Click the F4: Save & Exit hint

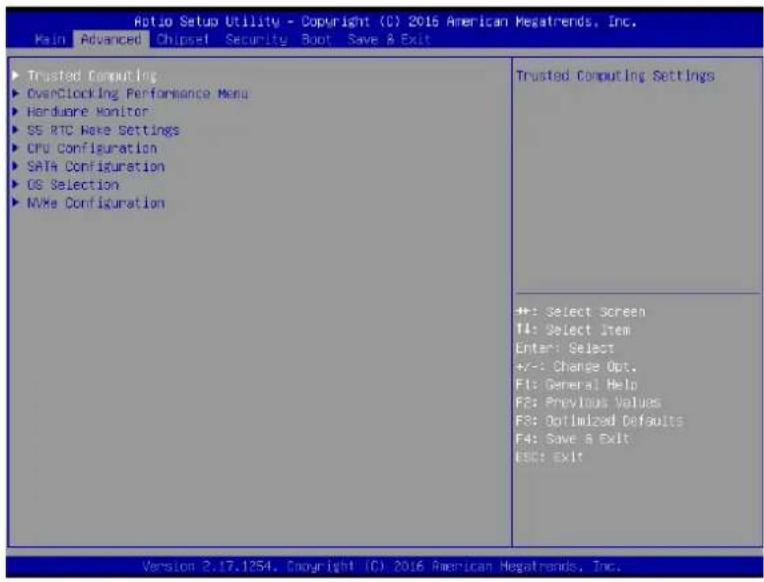tap(573, 439)
